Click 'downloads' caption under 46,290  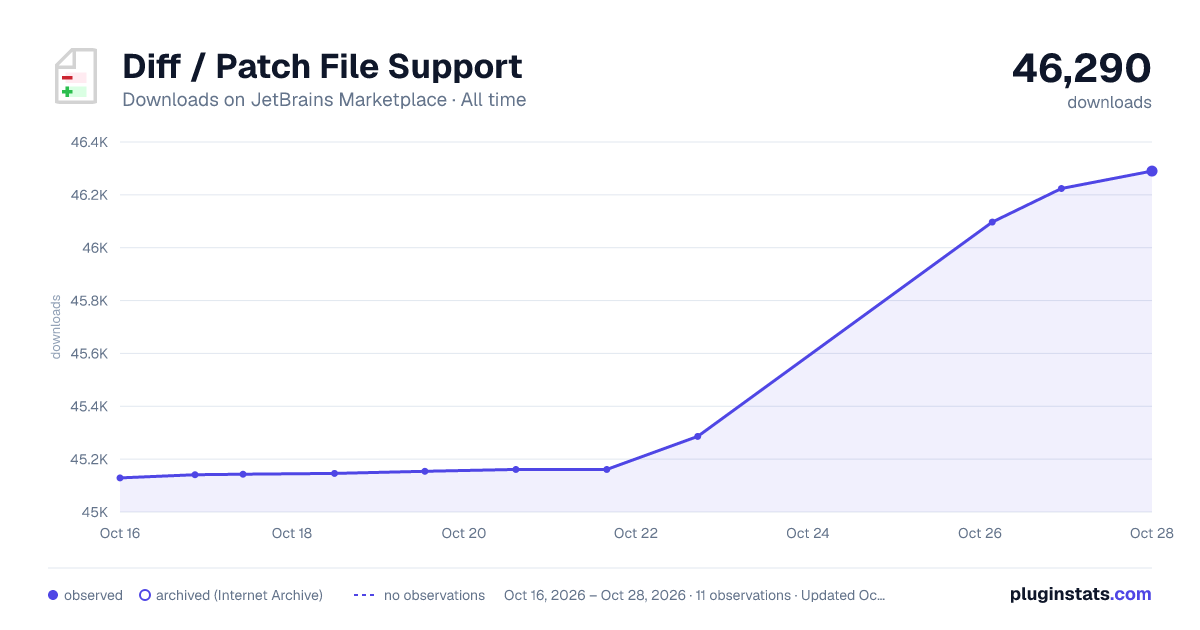click(x=1109, y=102)
